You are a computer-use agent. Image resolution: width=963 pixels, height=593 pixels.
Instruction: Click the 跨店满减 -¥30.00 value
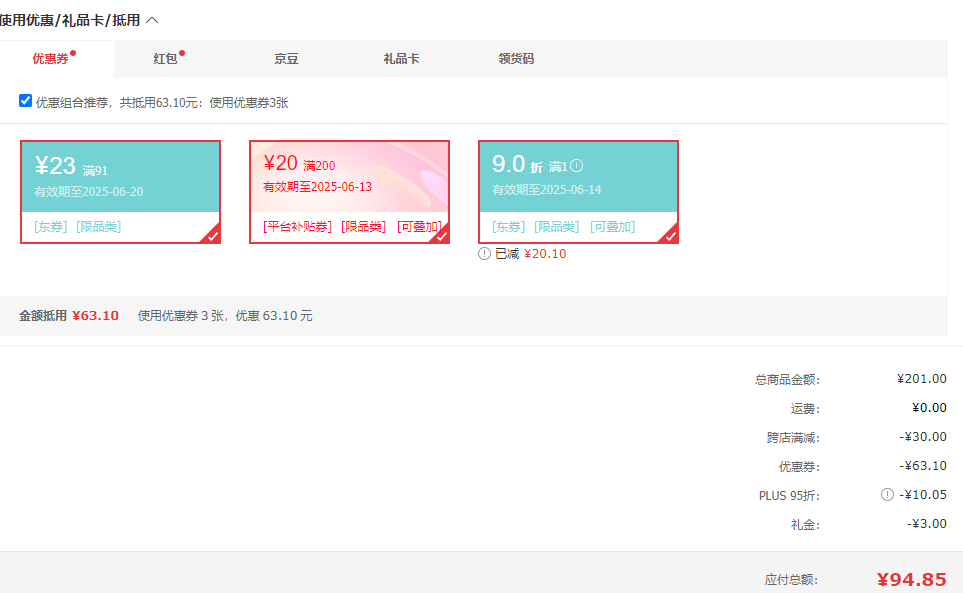click(x=923, y=436)
